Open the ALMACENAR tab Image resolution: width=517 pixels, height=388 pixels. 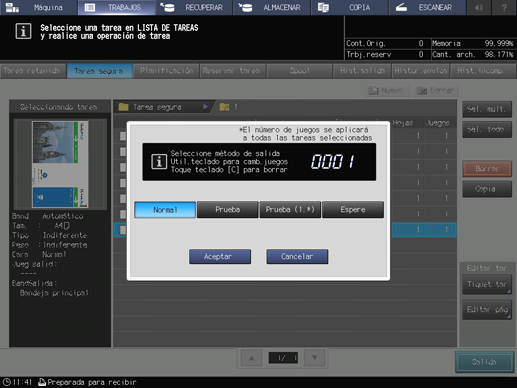[x=272, y=7]
